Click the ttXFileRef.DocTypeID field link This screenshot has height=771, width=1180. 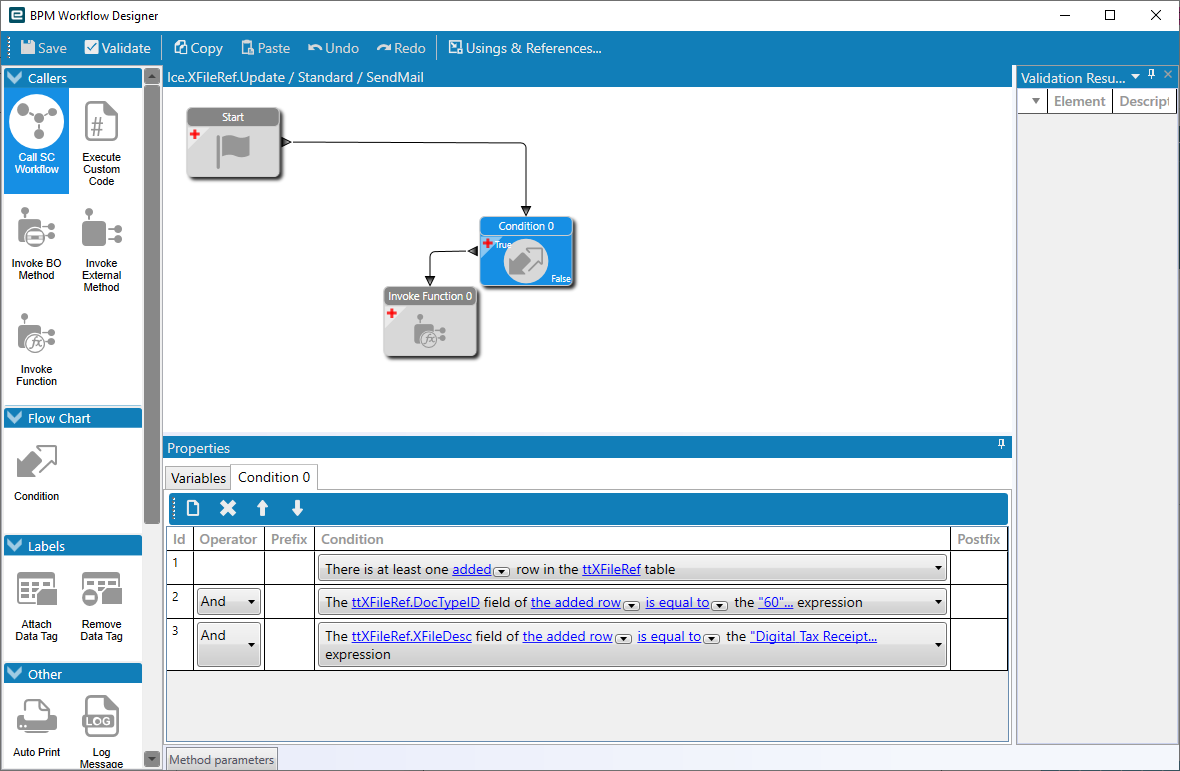(415, 603)
